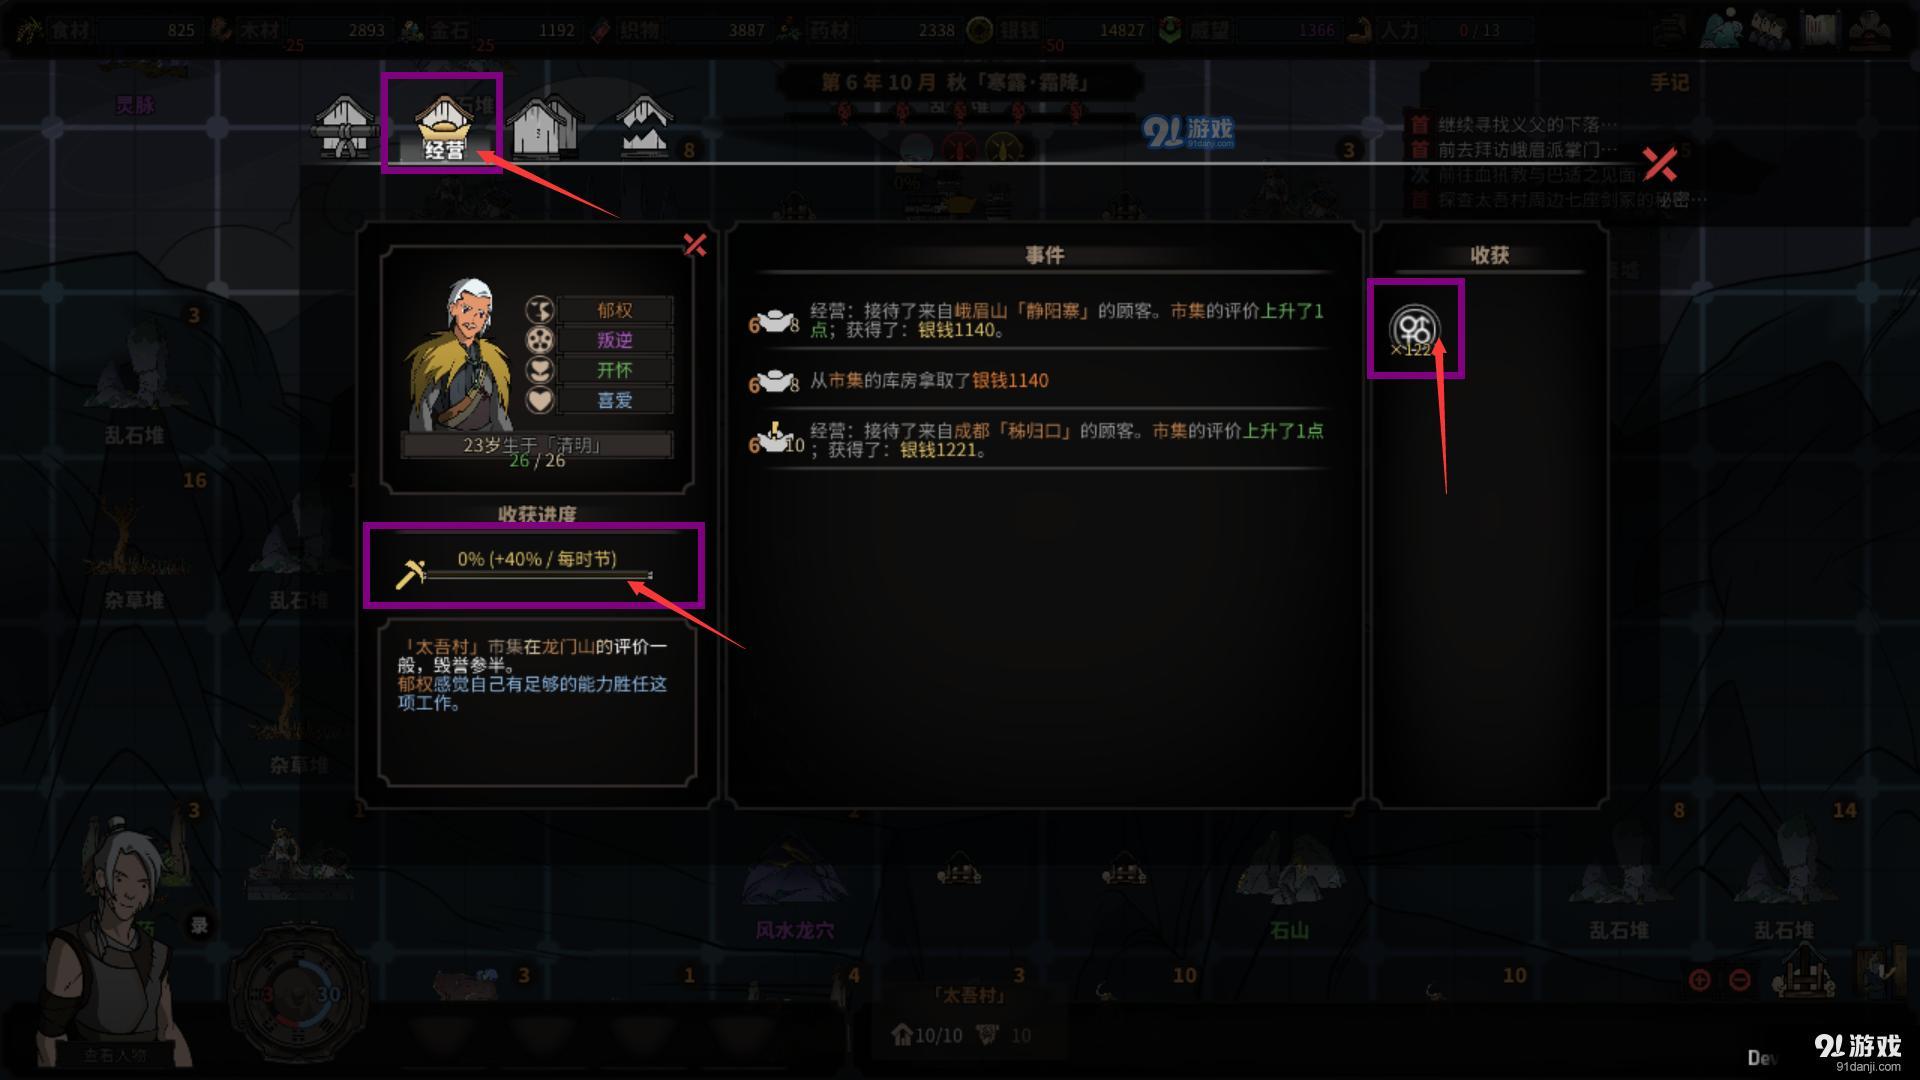Select the 喜爱 favor label

coord(614,400)
